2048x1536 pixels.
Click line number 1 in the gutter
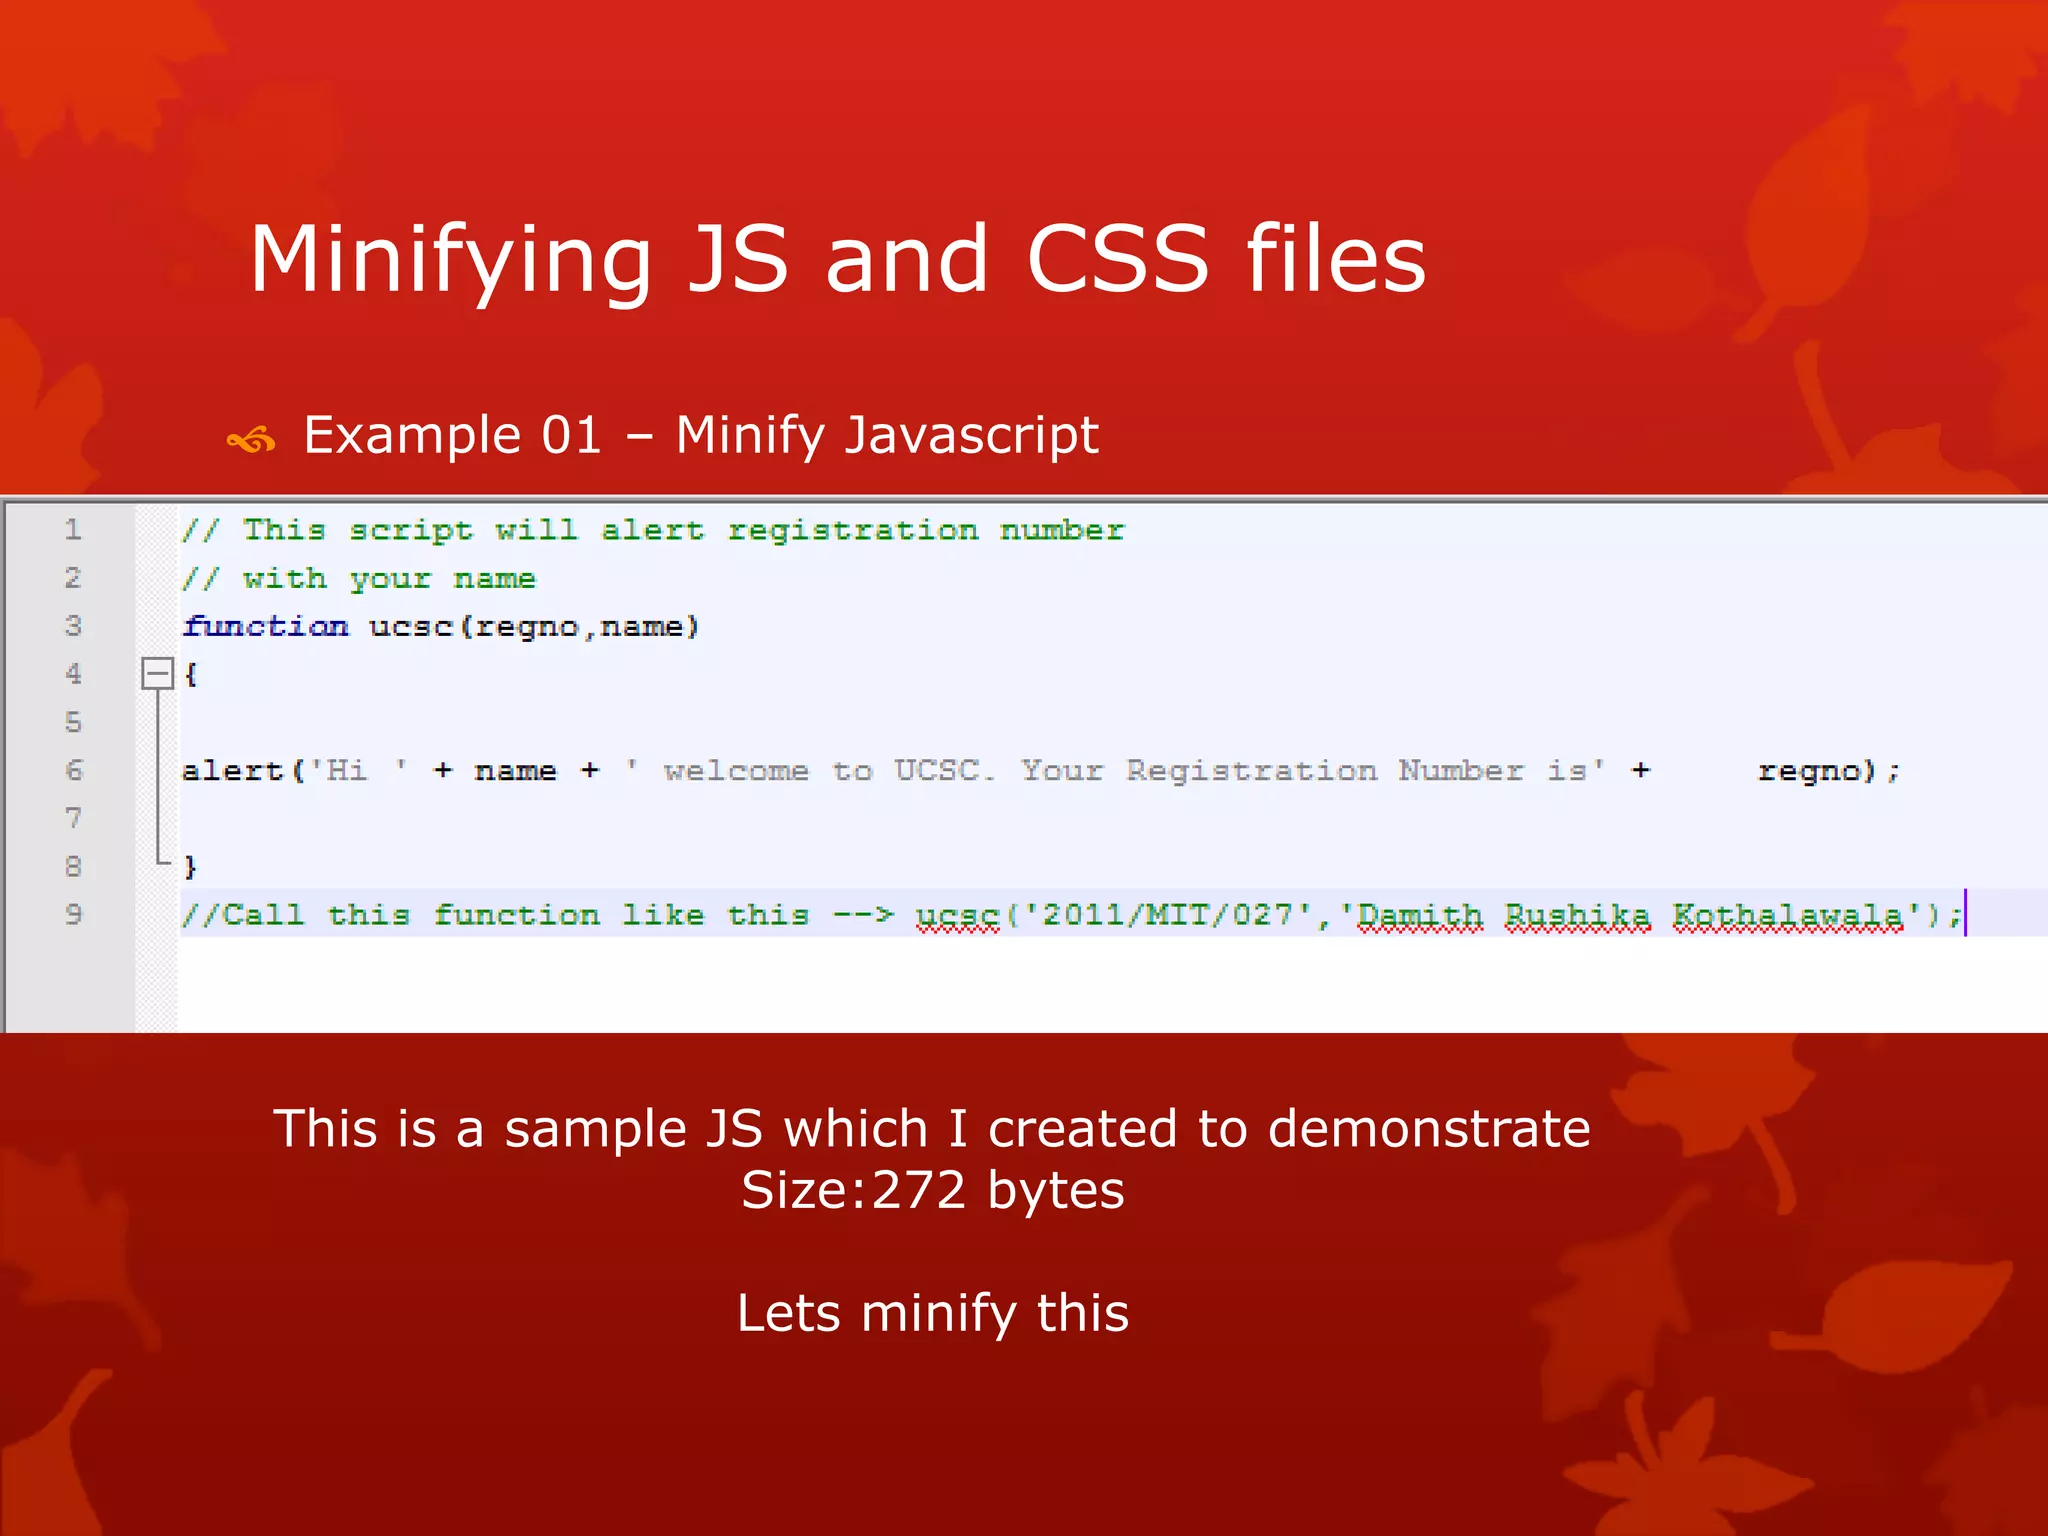pyautogui.click(x=73, y=529)
